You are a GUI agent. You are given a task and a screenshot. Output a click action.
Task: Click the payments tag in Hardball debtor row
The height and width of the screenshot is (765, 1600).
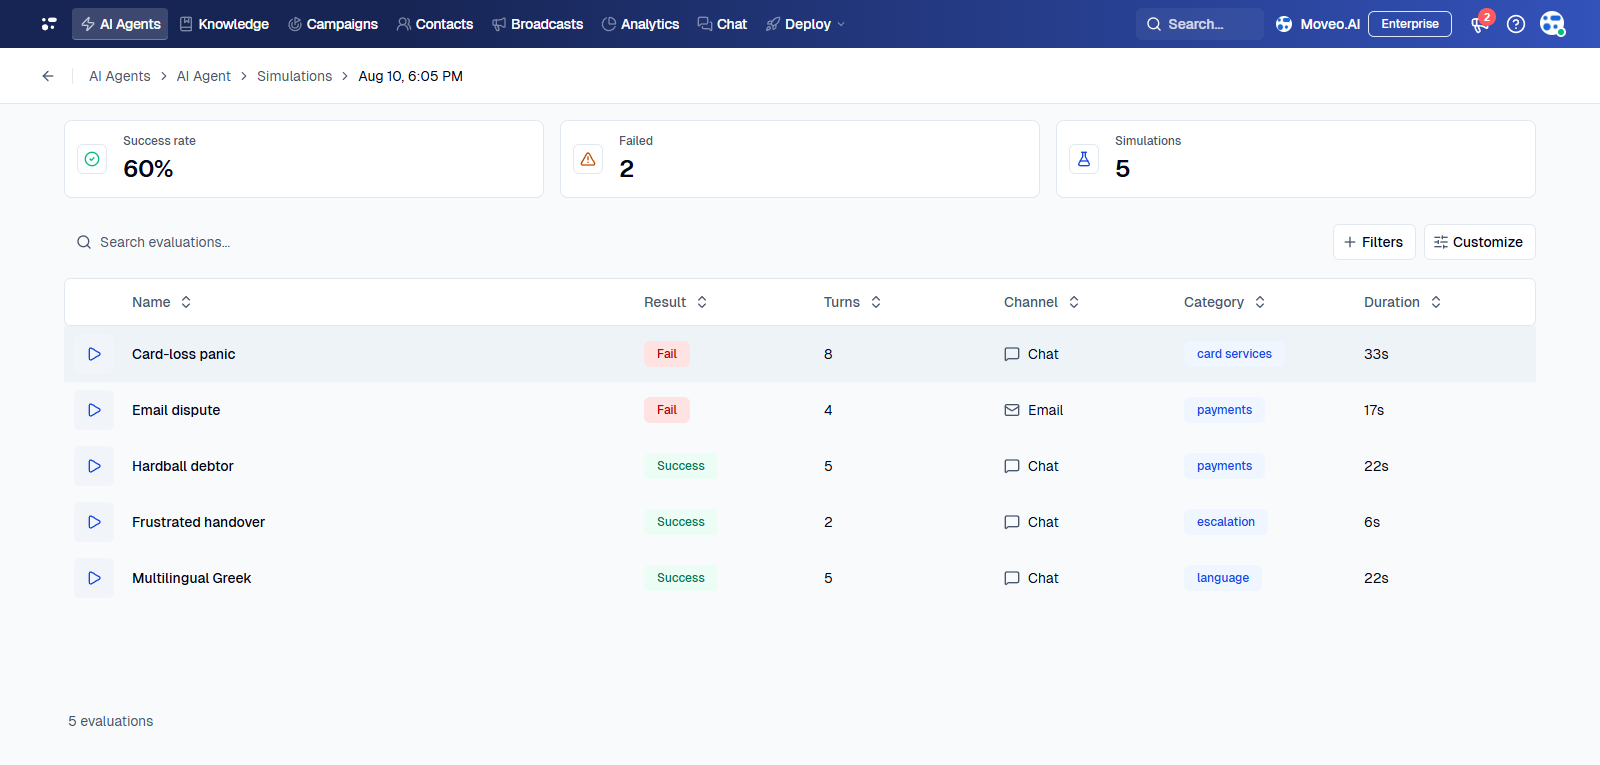(x=1224, y=466)
